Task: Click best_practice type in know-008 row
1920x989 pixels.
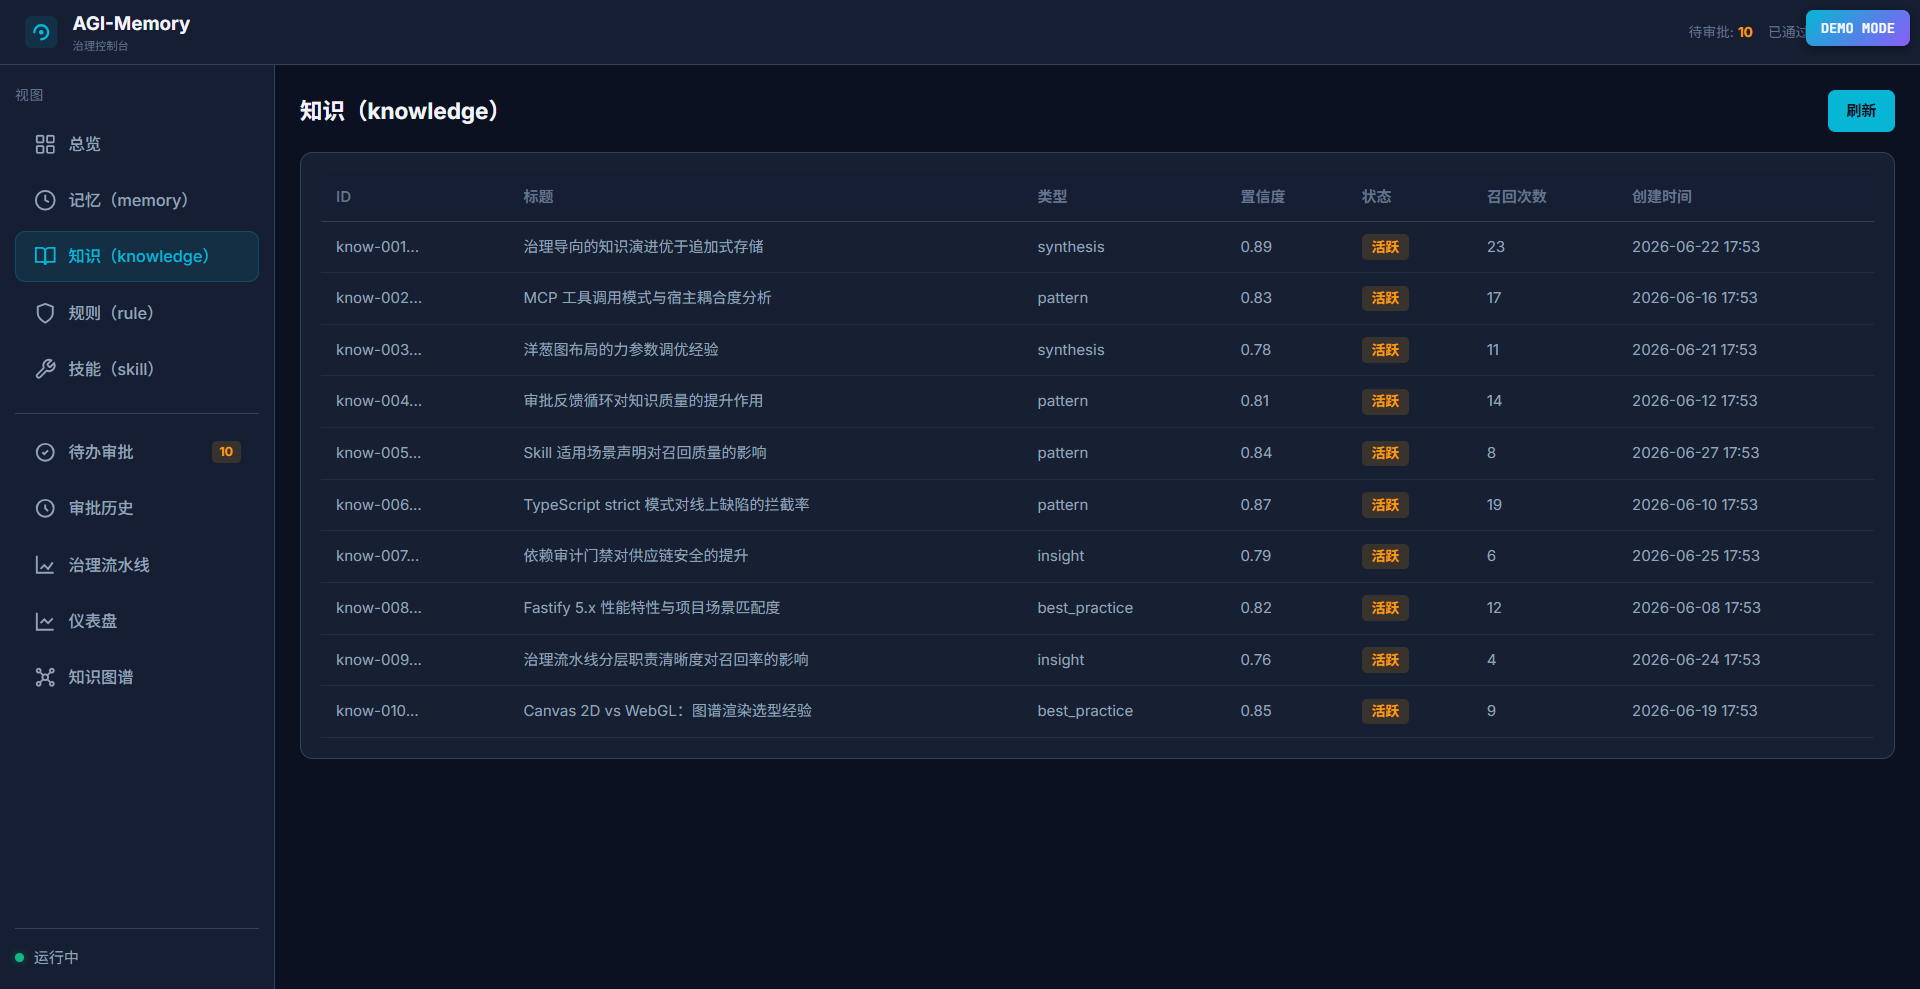Action: pos(1085,608)
